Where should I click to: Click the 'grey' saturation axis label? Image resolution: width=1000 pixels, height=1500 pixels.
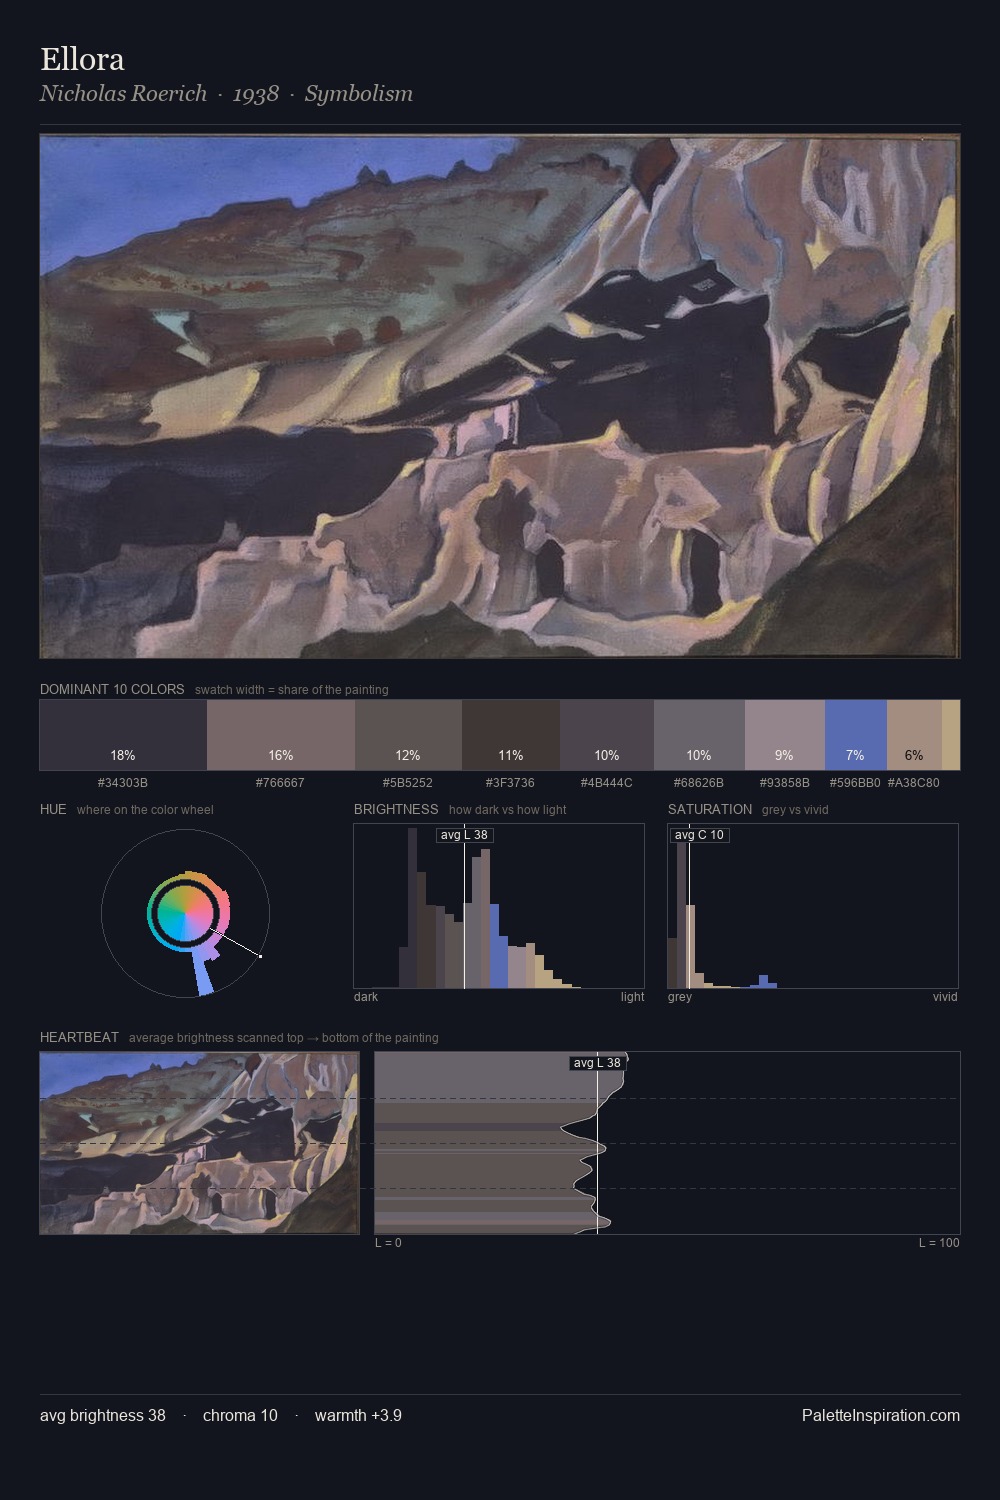click(x=680, y=997)
